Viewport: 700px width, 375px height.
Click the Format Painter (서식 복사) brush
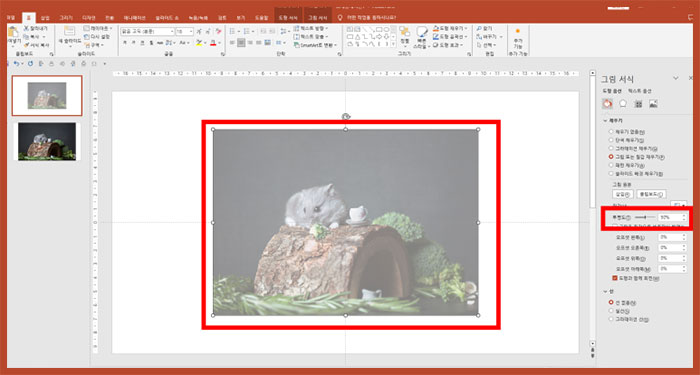click(37, 45)
